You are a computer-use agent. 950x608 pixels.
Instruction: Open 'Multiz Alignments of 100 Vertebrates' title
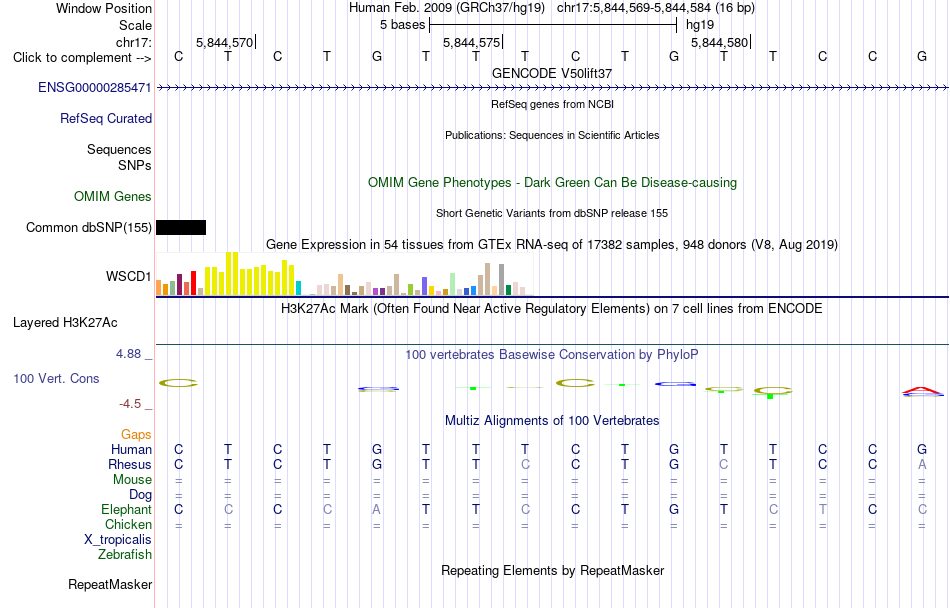pos(552,421)
